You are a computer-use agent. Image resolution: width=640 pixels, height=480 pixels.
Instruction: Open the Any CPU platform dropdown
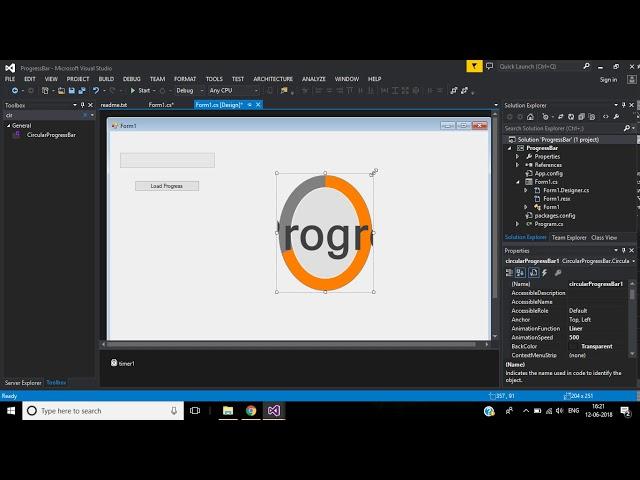pos(234,91)
